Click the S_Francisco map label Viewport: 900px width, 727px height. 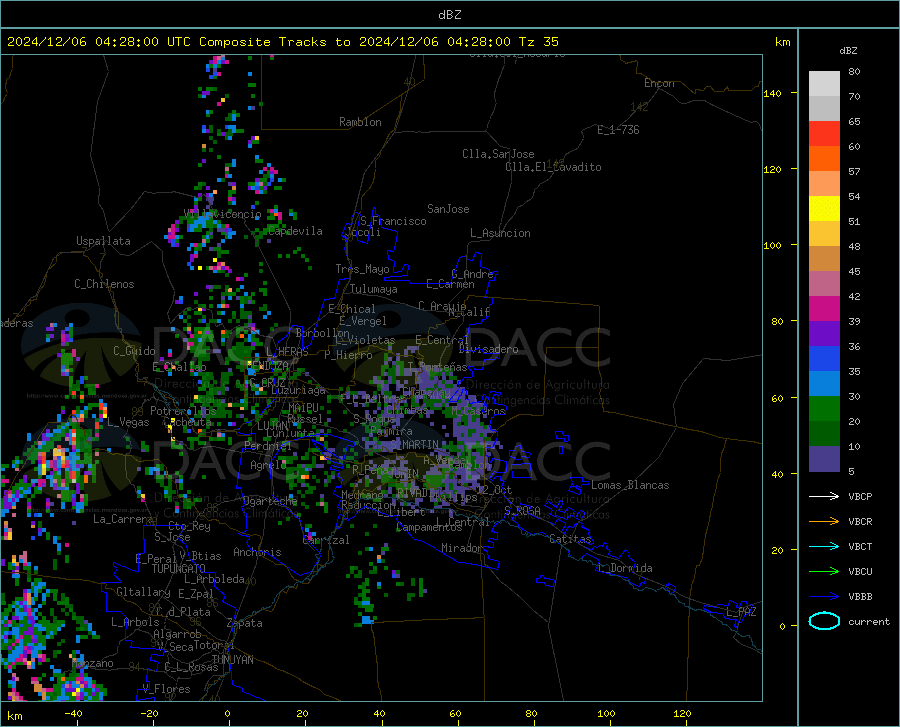click(x=393, y=221)
